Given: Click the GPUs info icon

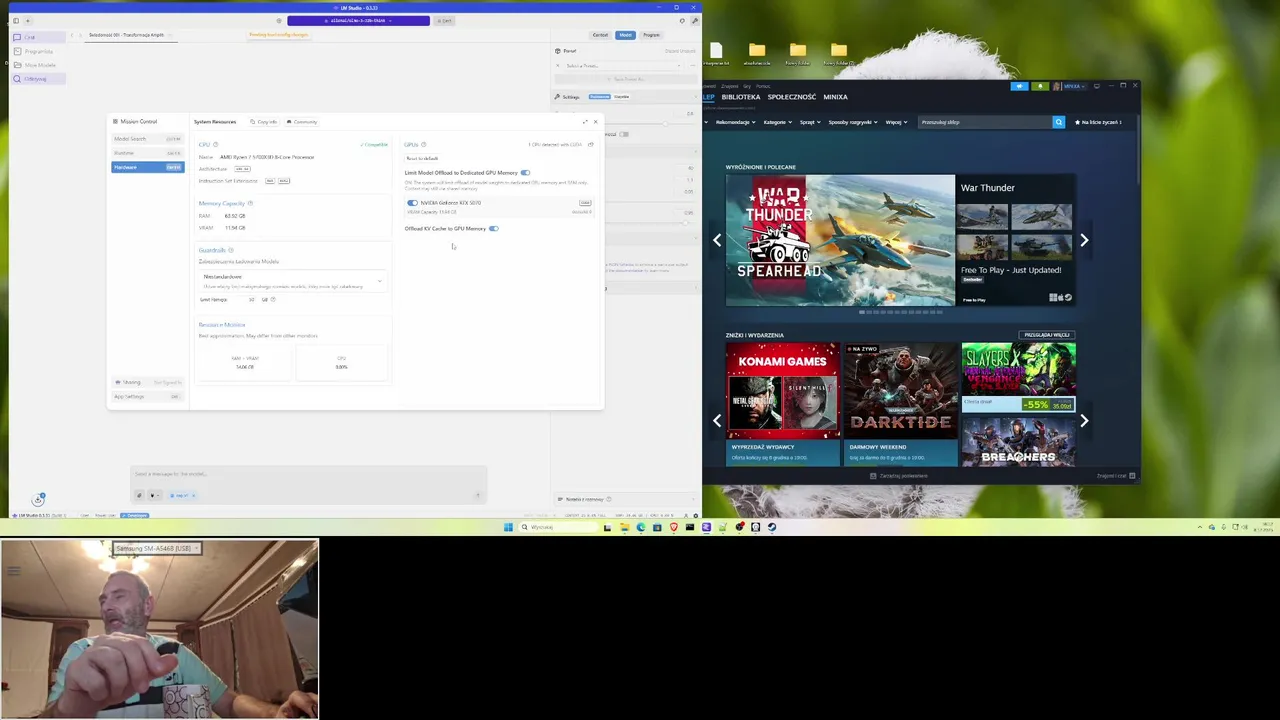Looking at the screenshot, I should [424, 145].
